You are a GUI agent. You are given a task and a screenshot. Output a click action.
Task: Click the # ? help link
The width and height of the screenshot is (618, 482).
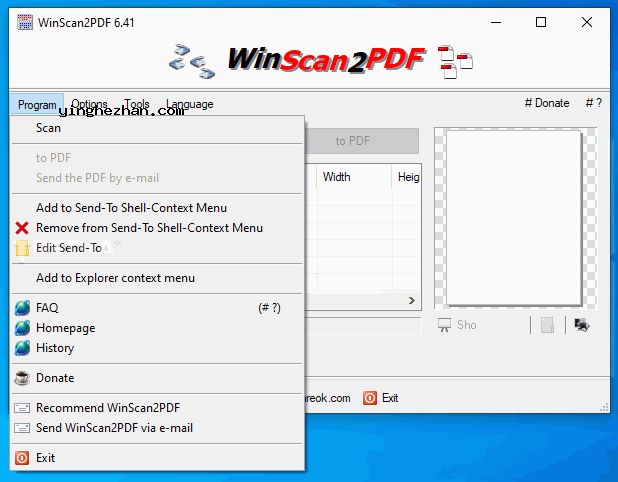point(594,103)
